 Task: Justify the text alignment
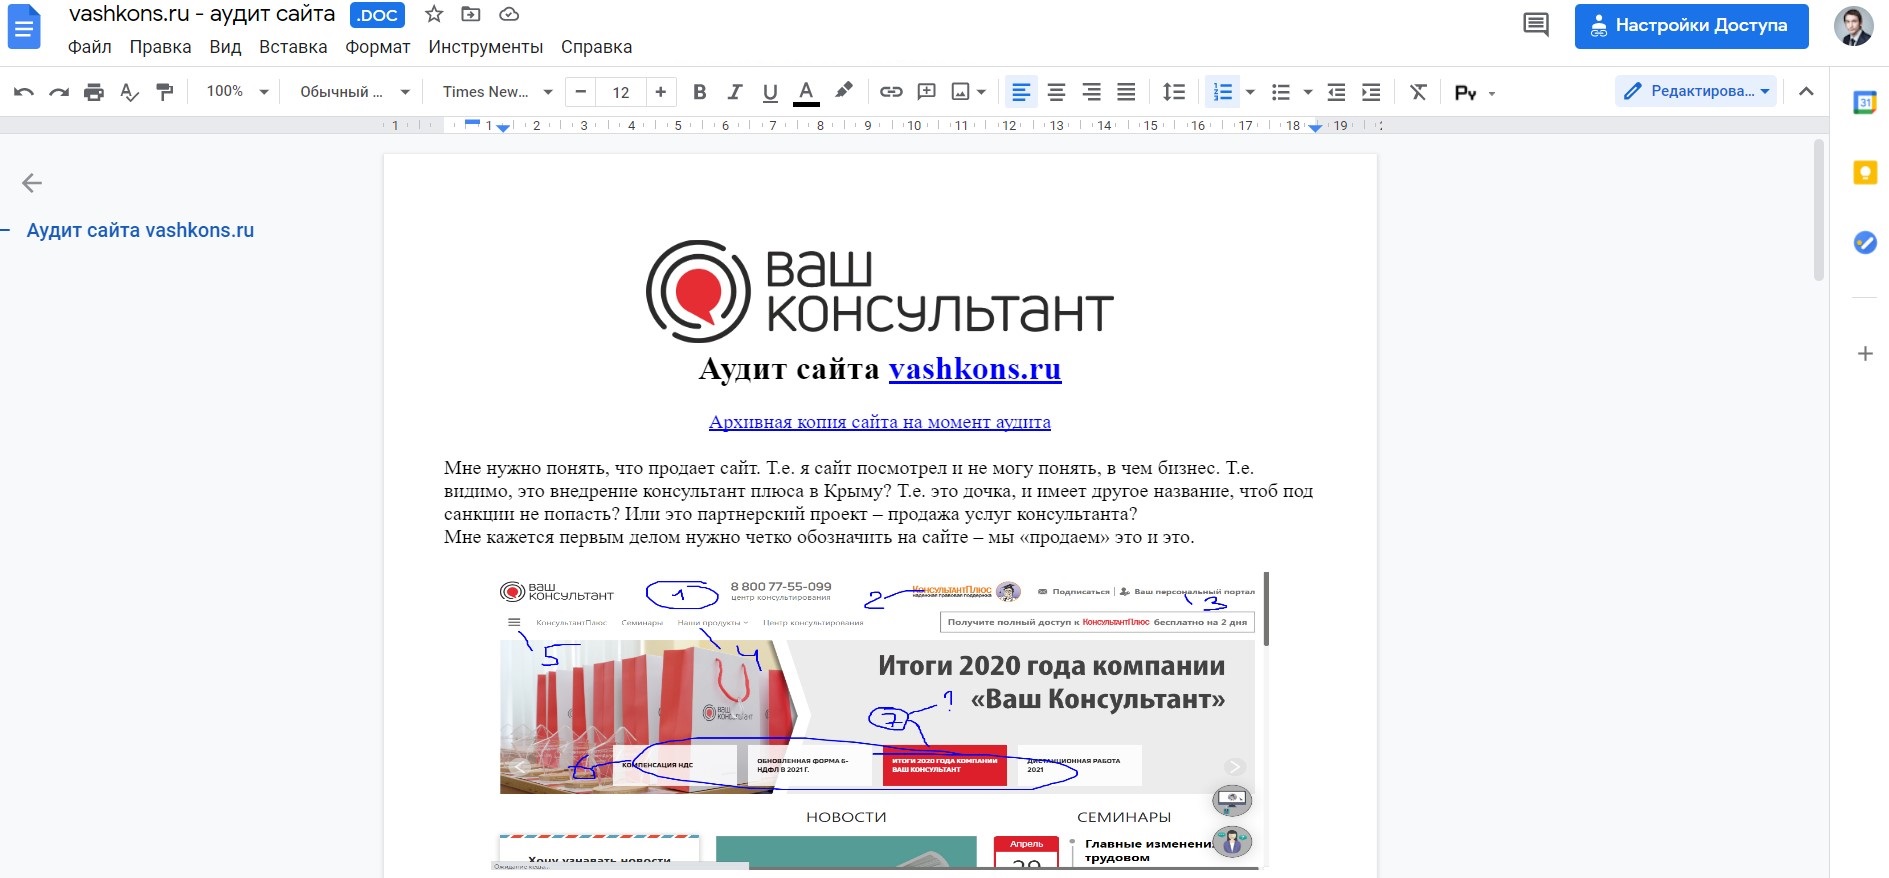pyautogui.click(x=1126, y=92)
